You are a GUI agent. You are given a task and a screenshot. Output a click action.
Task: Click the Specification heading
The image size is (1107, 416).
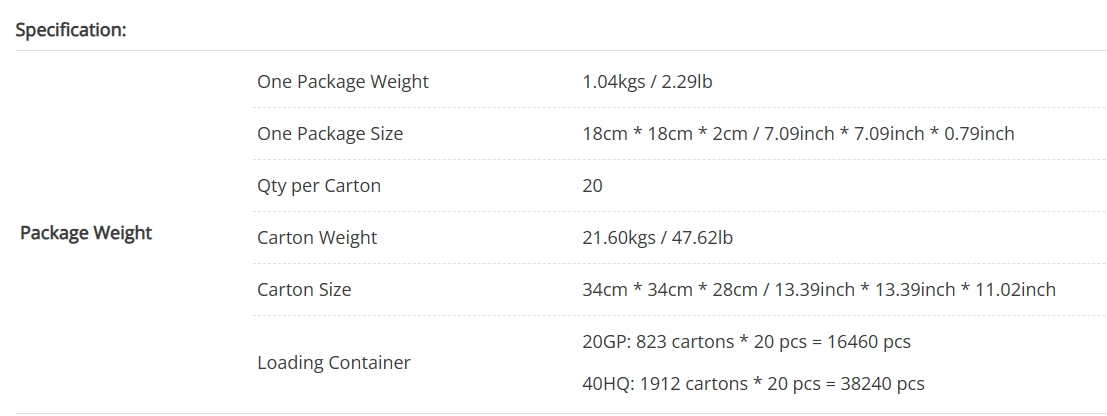(71, 30)
